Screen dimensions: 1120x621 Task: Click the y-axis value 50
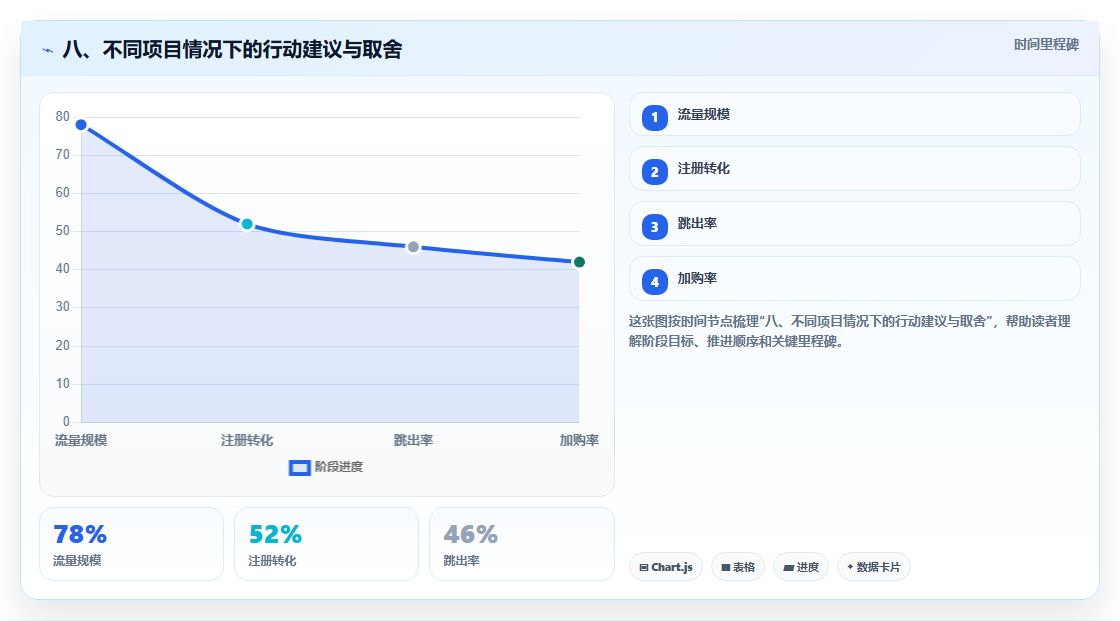[63, 231]
